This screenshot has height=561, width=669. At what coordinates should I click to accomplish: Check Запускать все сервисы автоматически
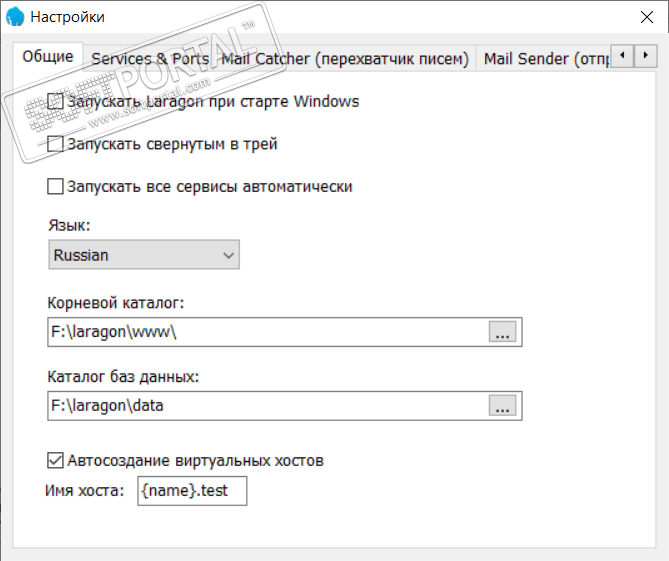pos(55,186)
